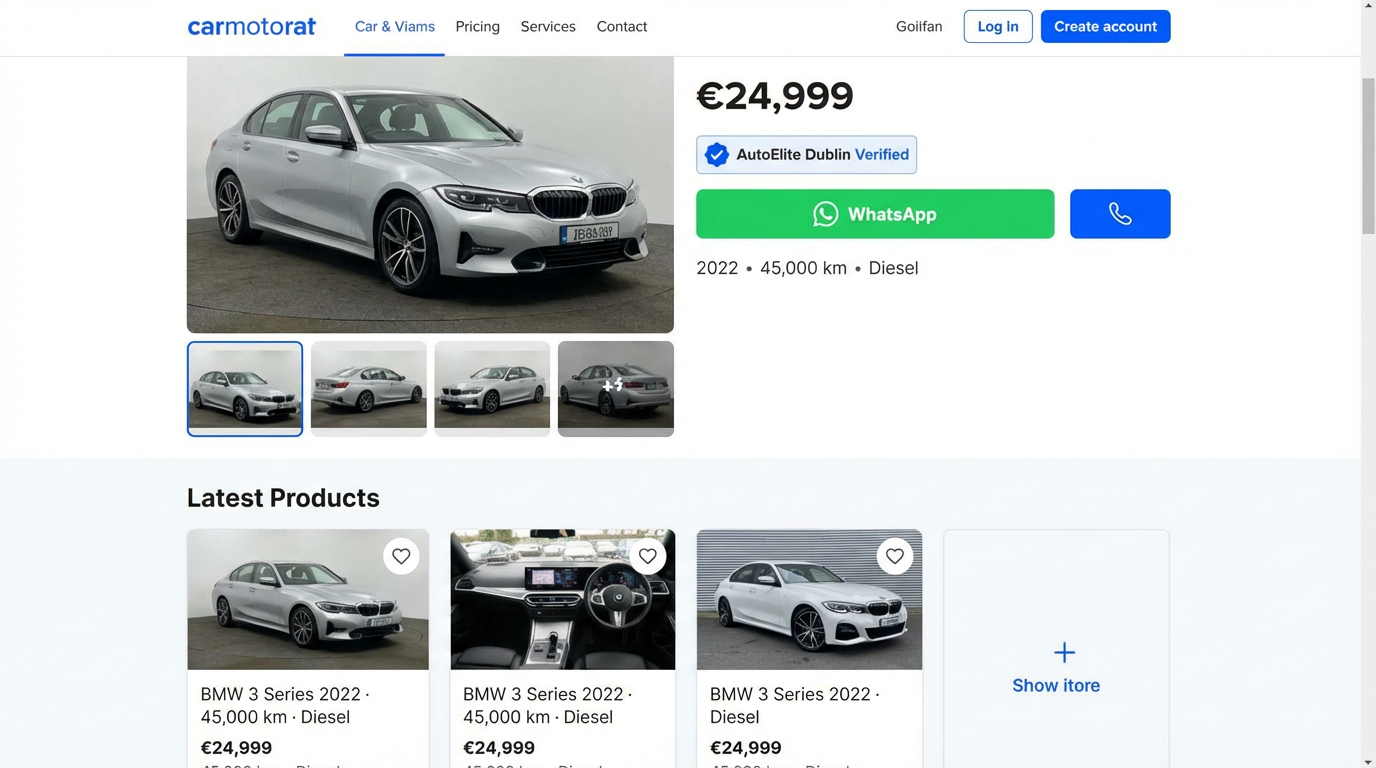Click the blue phone call icon
The height and width of the screenshot is (768, 1376).
1120,213
